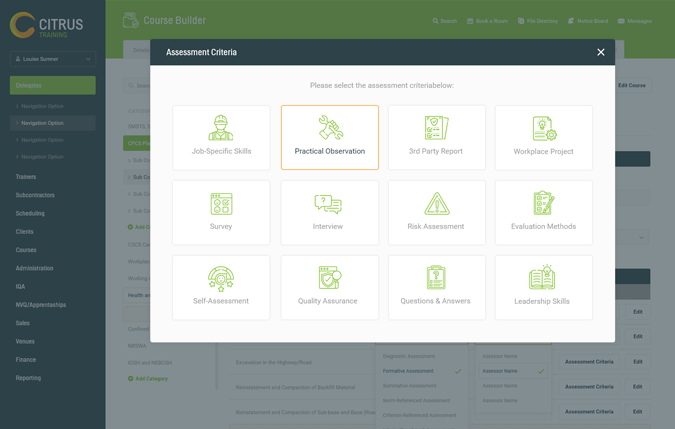Pick the Risk Assessment warning triangle icon

coord(437,204)
